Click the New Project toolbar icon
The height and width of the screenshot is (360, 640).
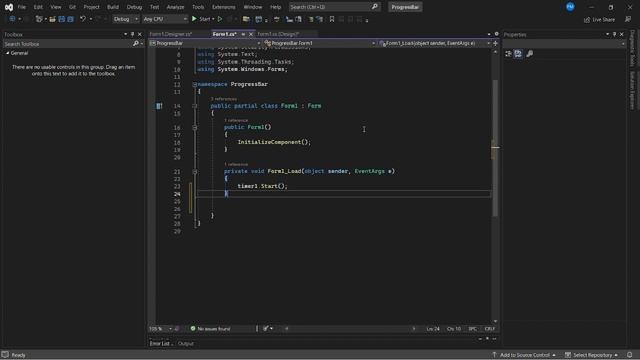tap(39, 19)
